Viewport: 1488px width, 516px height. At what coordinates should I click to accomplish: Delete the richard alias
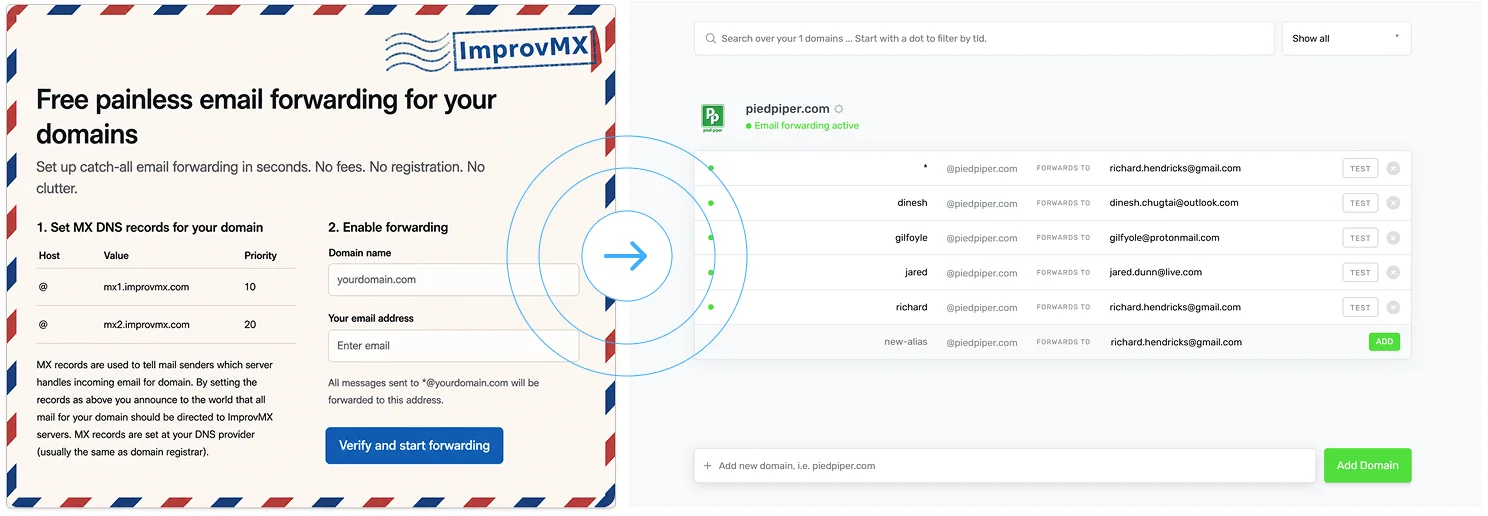(x=1393, y=307)
